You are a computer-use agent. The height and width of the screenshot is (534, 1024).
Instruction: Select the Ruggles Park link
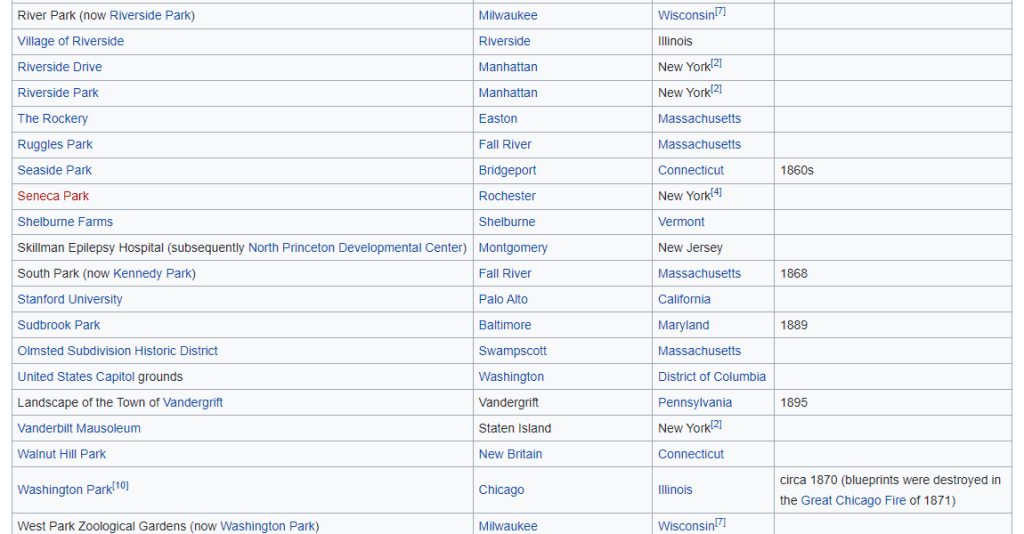click(54, 145)
